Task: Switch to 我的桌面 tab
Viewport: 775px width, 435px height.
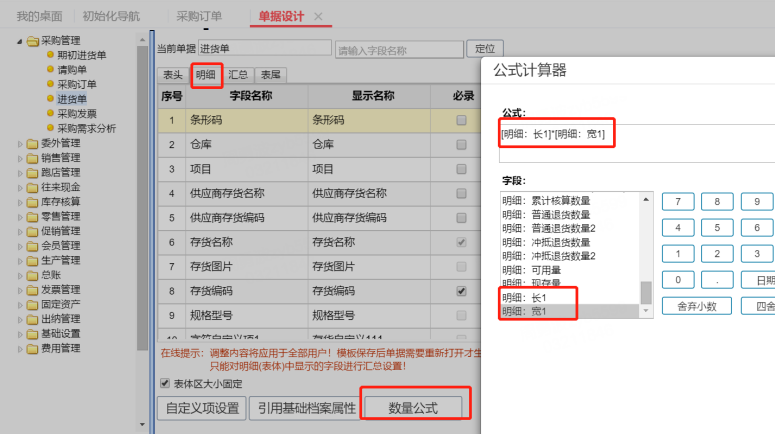Action: pyautogui.click(x=40, y=16)
